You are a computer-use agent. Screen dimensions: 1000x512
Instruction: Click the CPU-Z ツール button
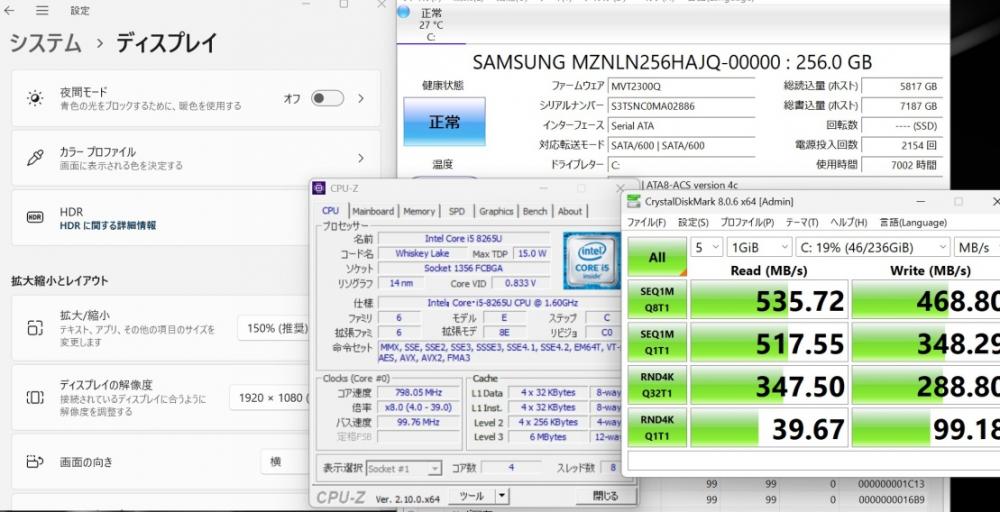tap(471, 495)
